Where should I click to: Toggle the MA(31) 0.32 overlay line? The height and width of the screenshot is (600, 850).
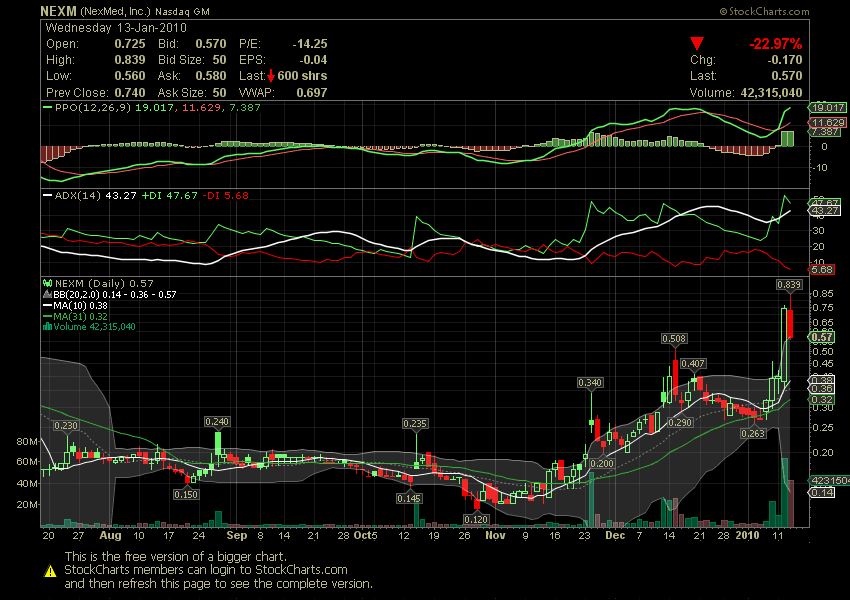coord(46,315)
